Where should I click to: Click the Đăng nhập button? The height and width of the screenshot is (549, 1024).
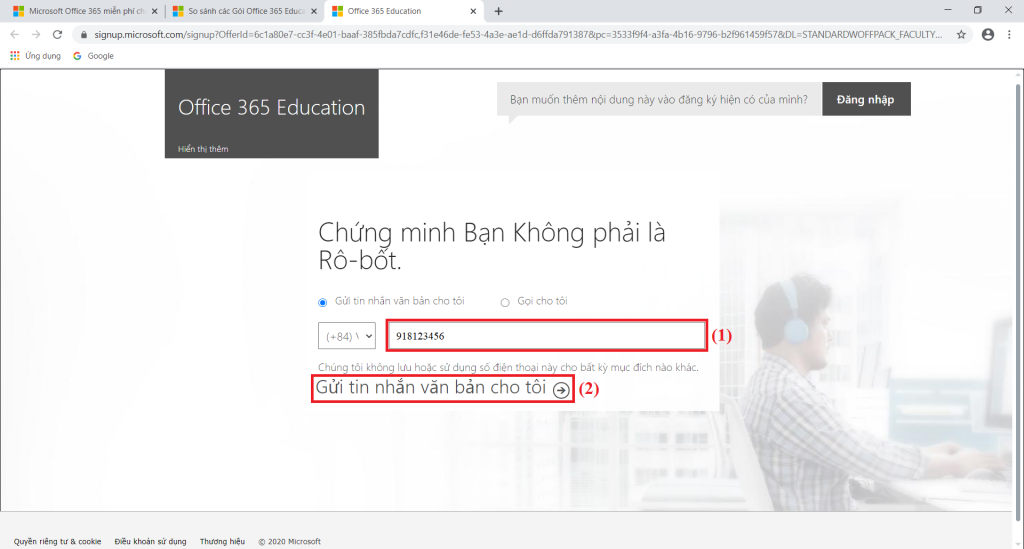point(866,99)
